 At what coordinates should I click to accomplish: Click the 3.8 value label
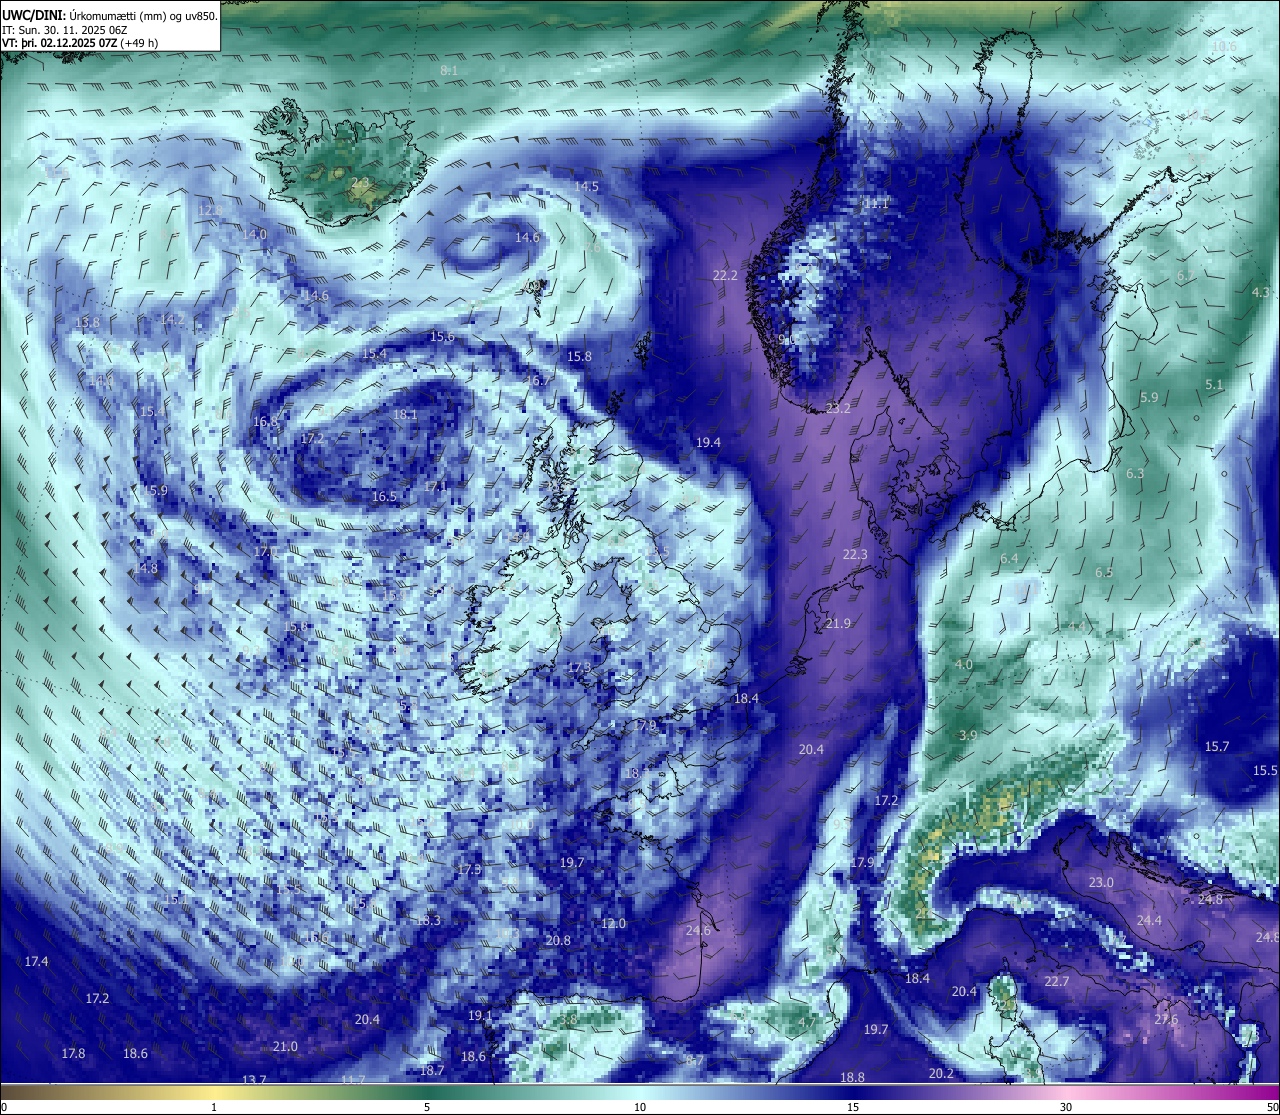pyautogui.click(x=568, y=1019)
